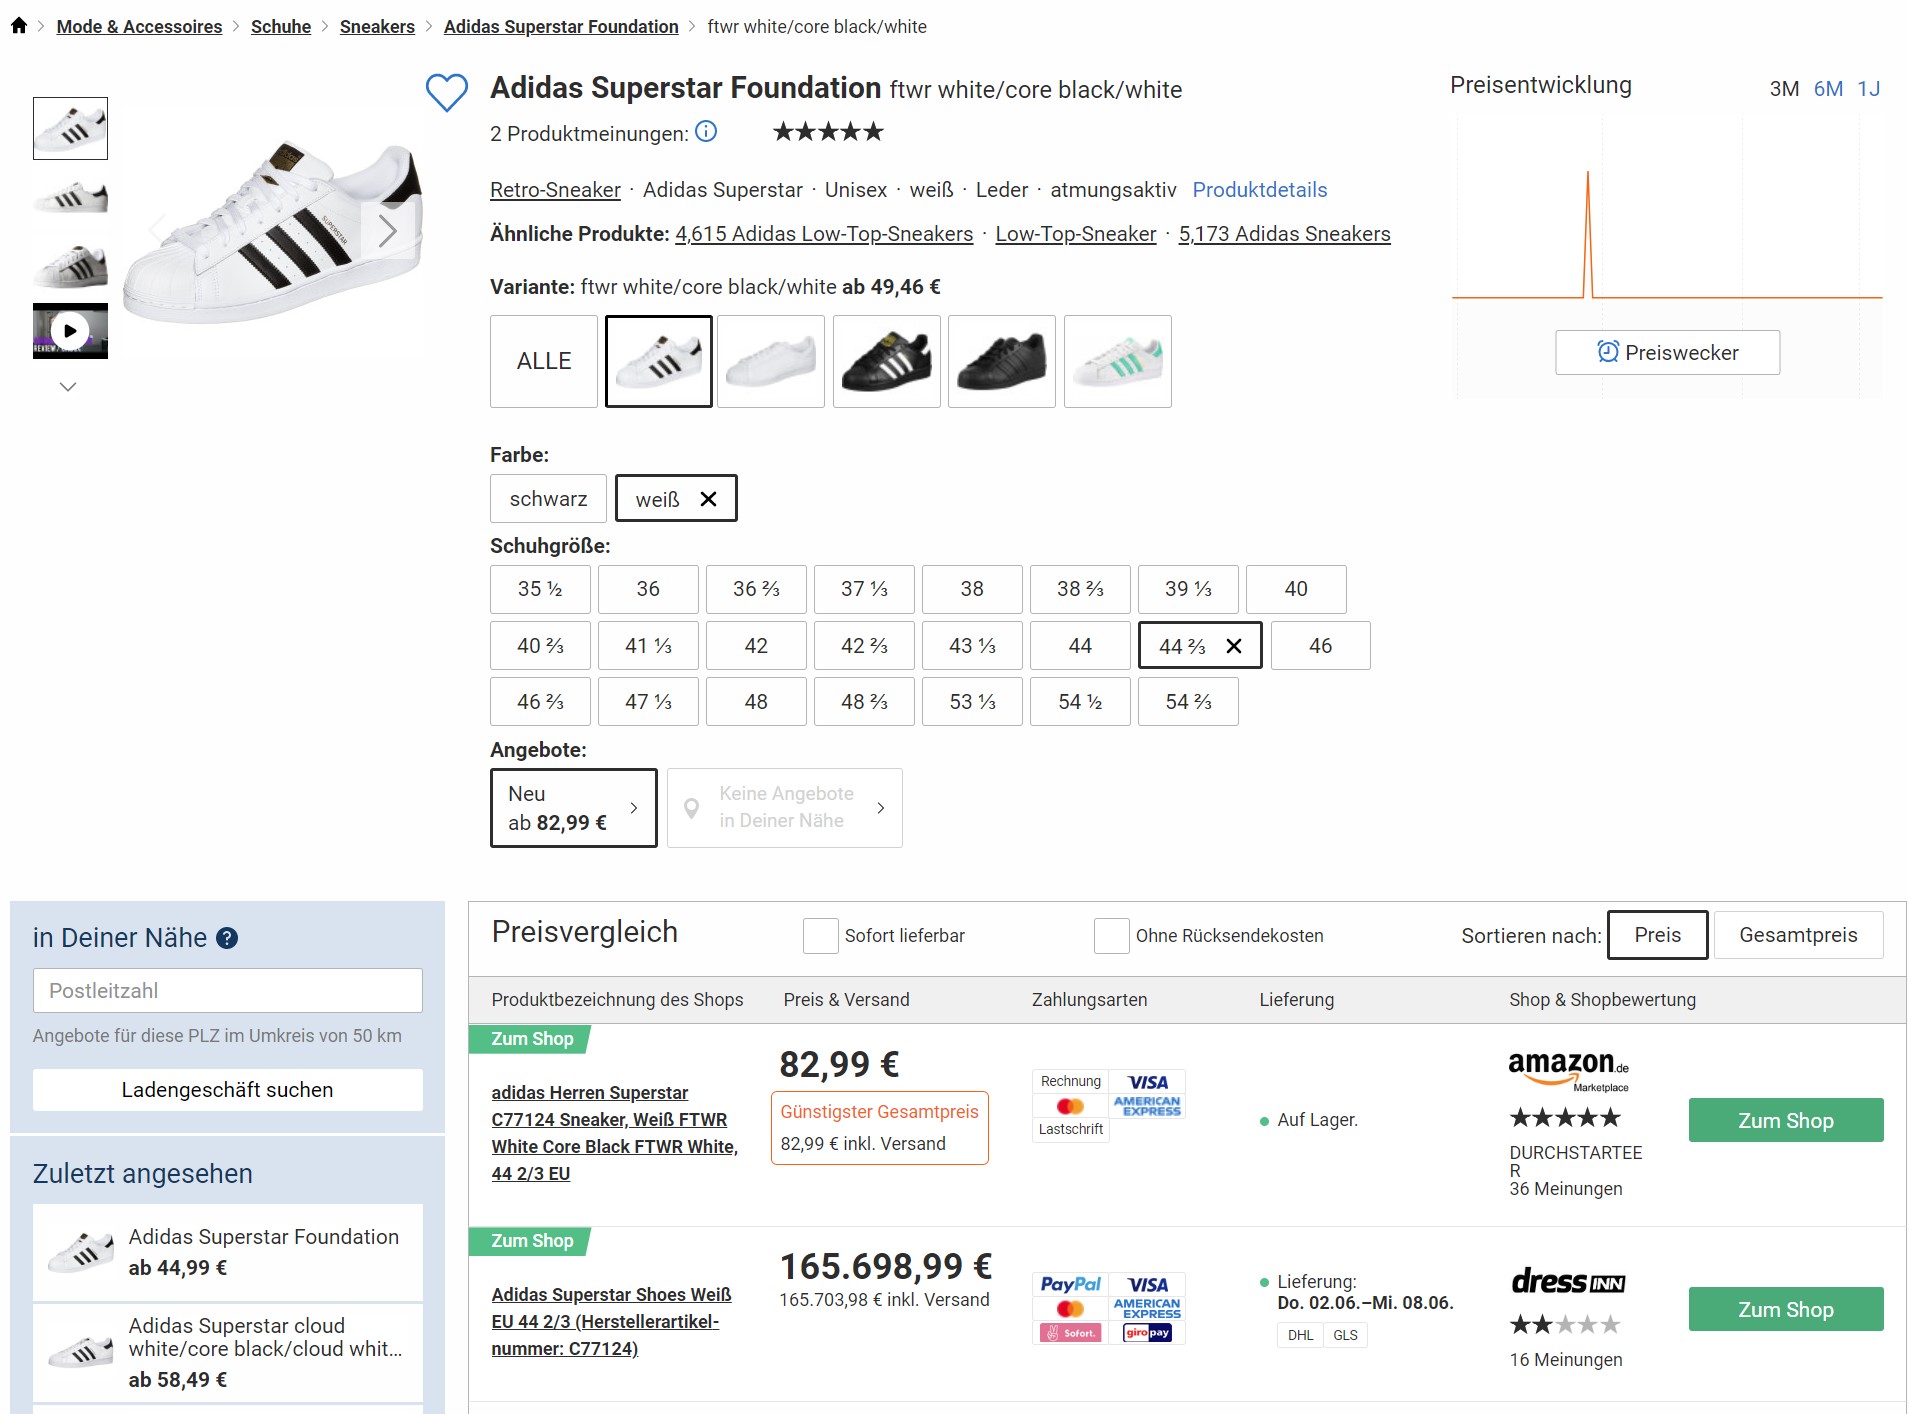Open 5,173 Adidas Sneakers link
1909x1414 pixels.
(1284, 234)
